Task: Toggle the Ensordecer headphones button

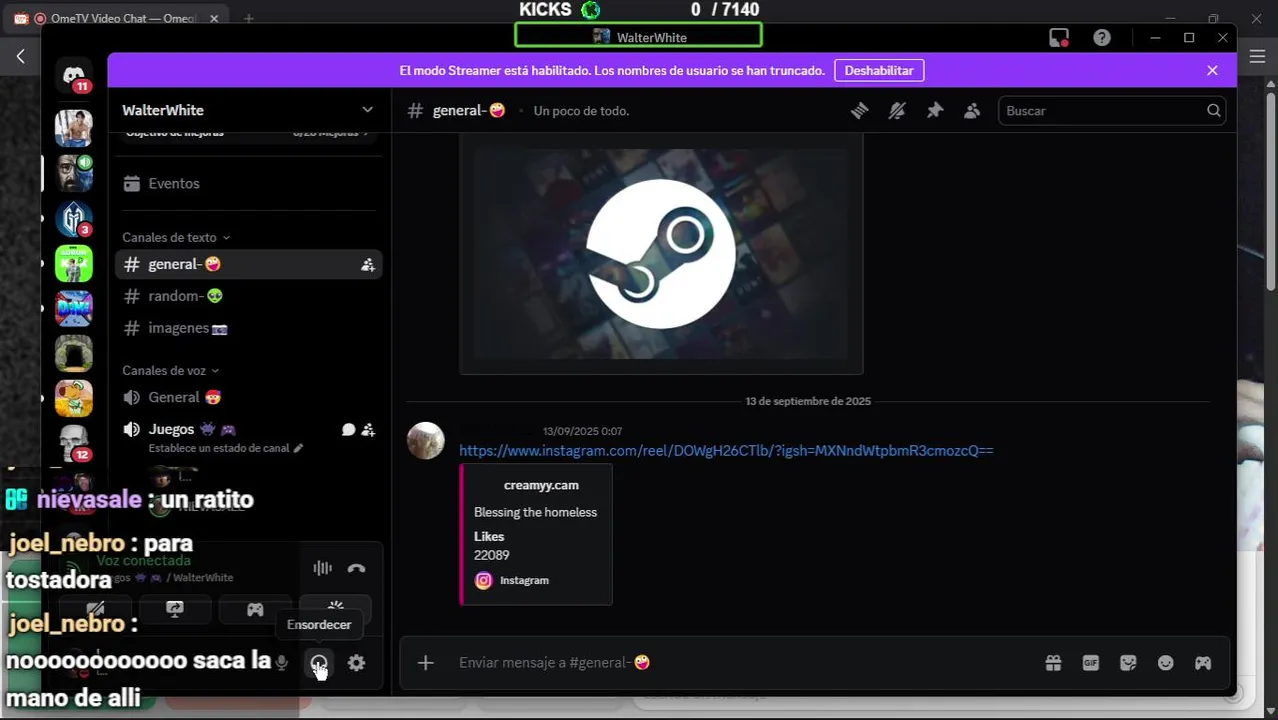Action: tap(319, 663)
